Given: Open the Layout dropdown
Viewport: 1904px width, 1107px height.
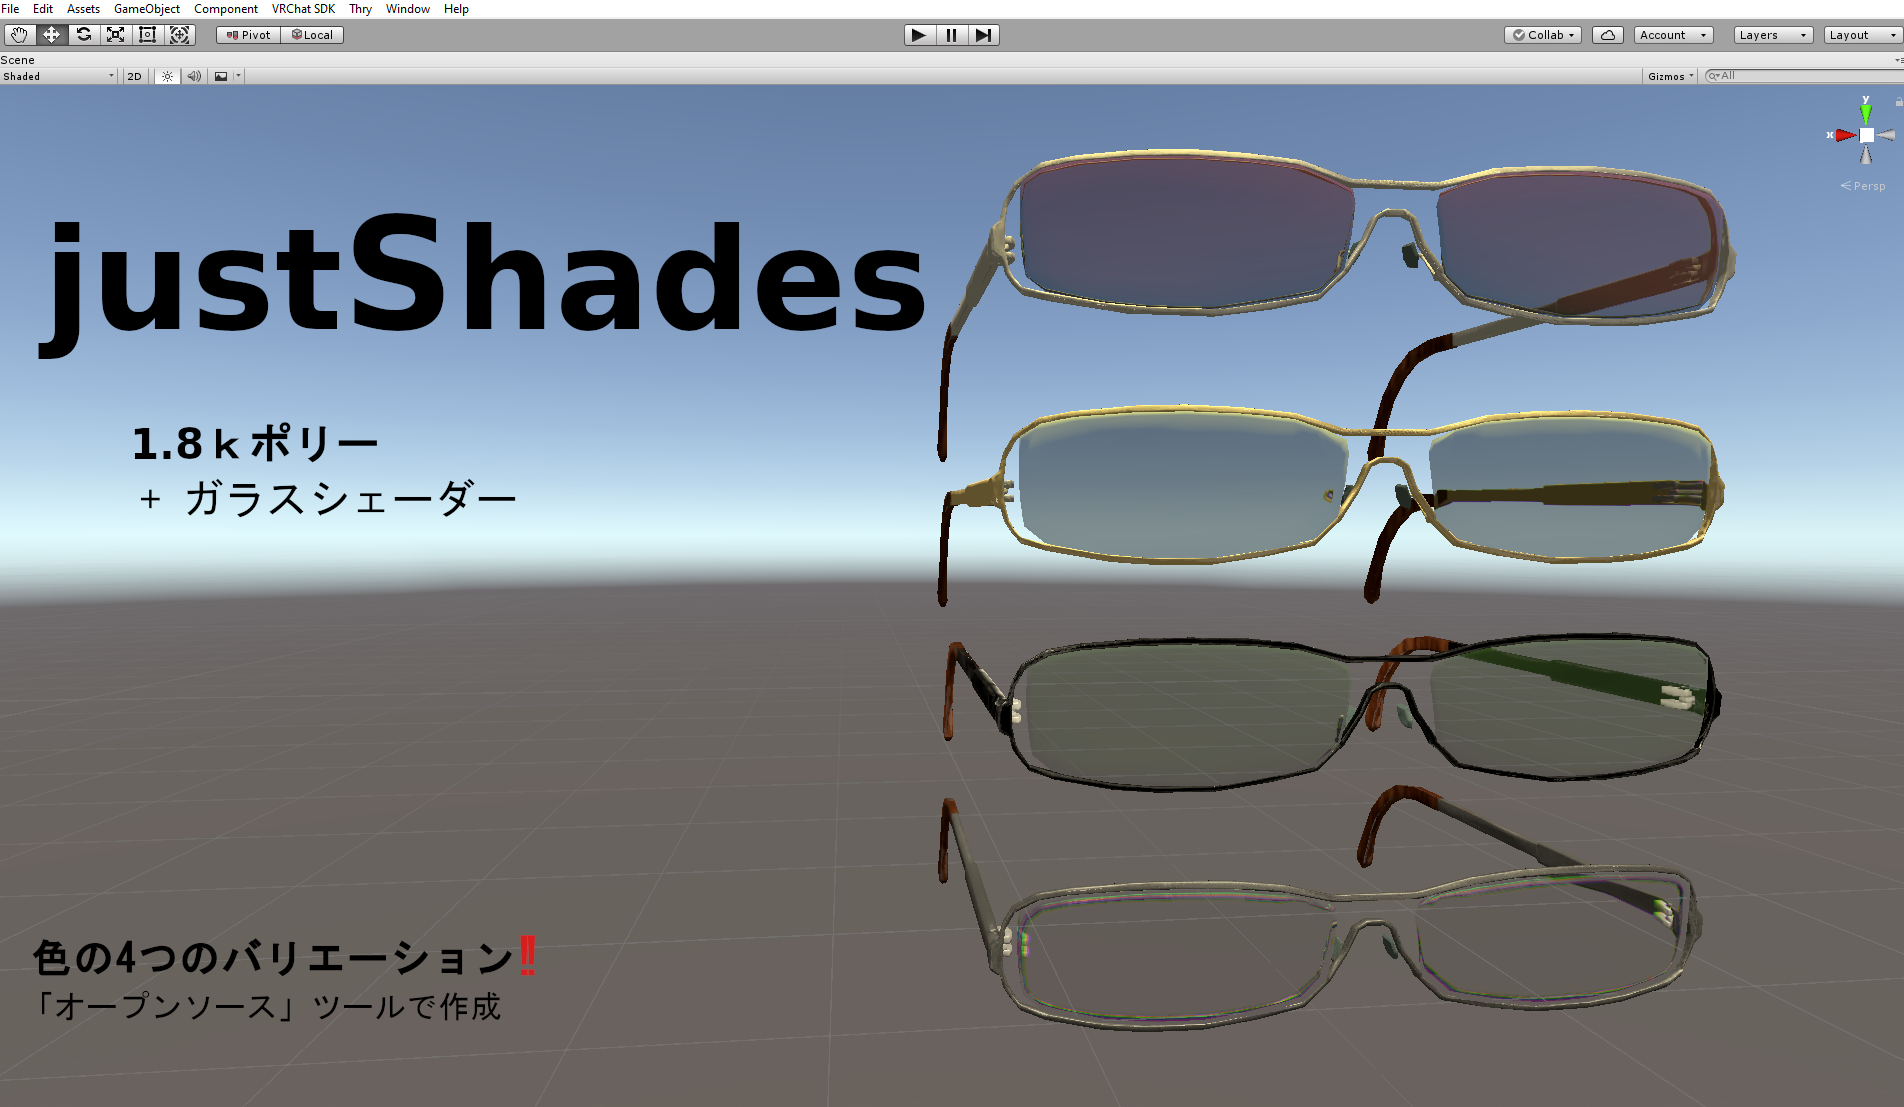Looking at the screenshot, I should [x=1858, y=34].
